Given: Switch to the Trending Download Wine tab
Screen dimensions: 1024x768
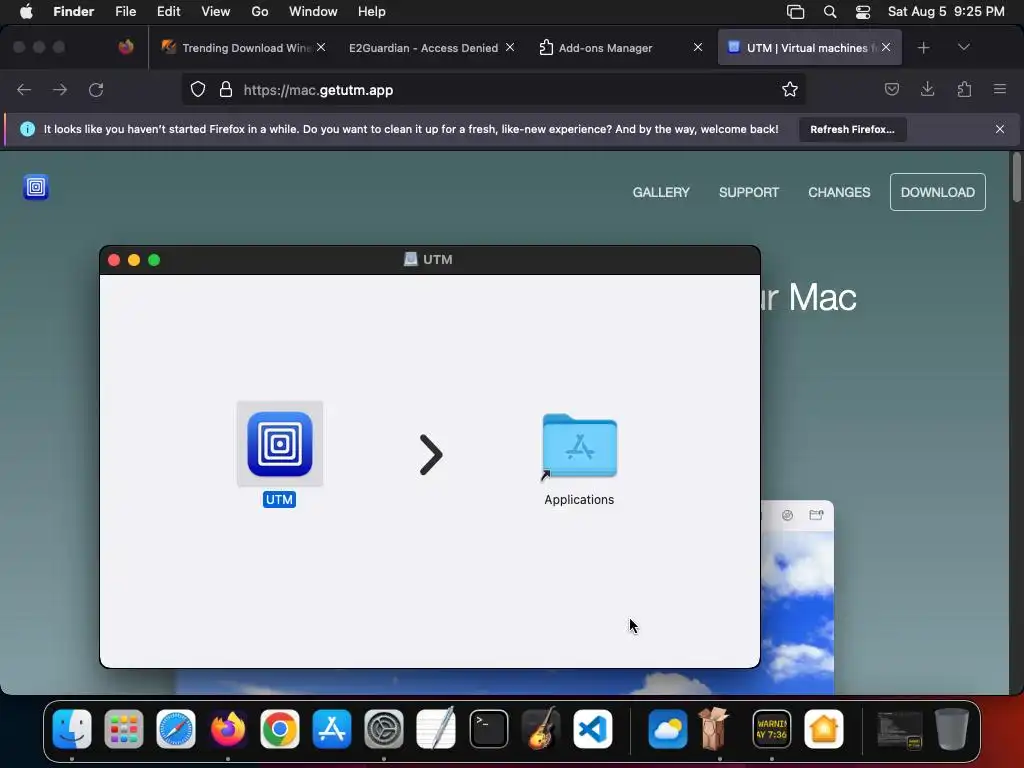Looking at the screenshot, I should tap(243, 48).
